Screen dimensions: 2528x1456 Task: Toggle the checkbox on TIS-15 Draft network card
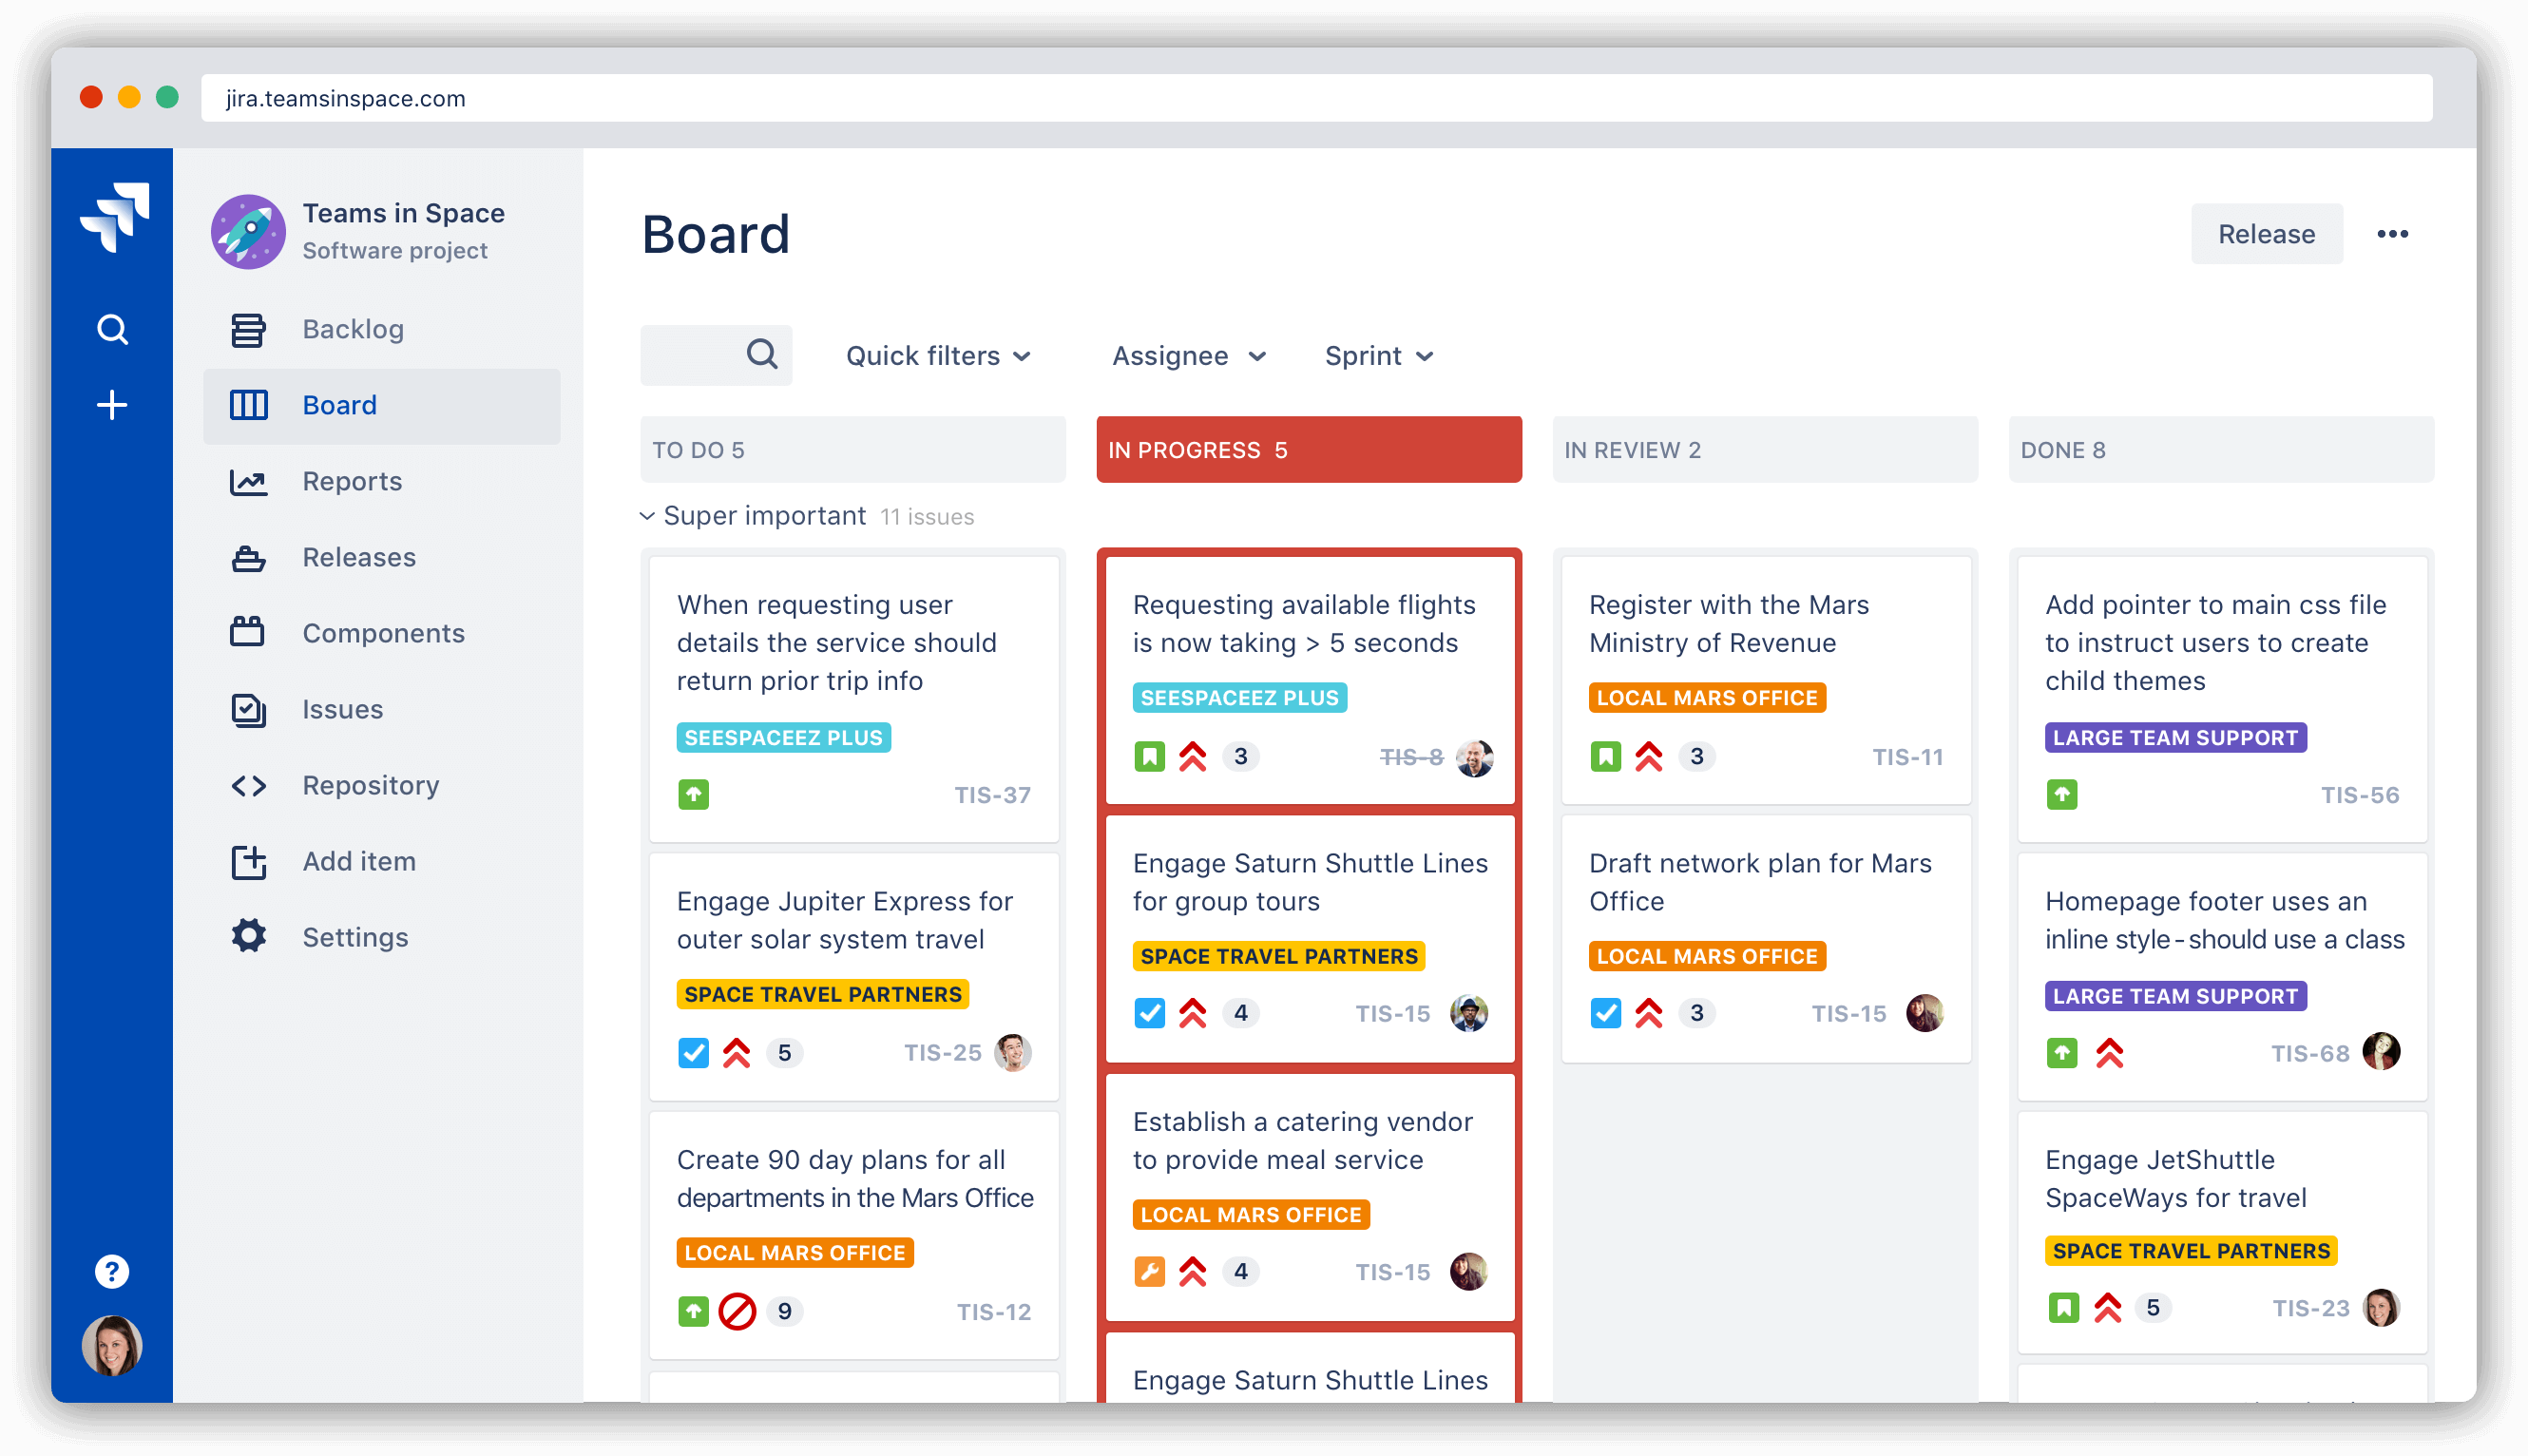[1604, 1013]
